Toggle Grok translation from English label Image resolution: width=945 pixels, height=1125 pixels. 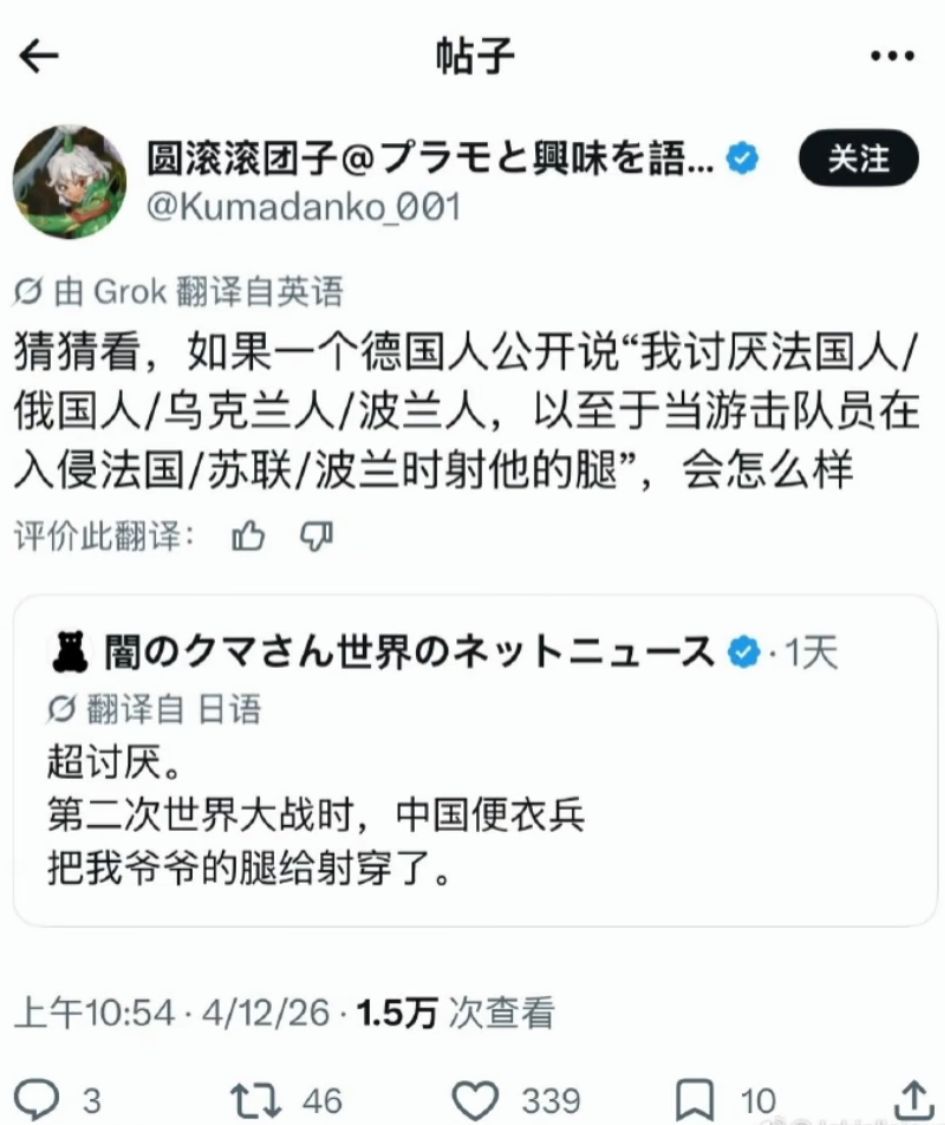coord(178,291)
